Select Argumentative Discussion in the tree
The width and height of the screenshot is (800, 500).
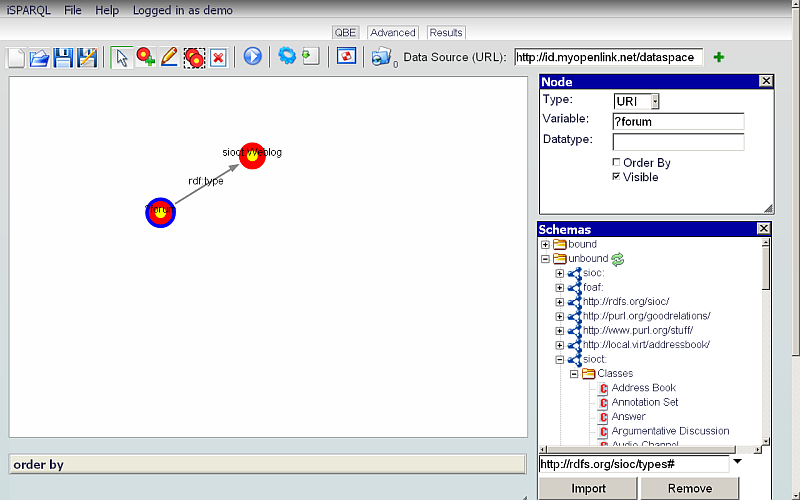click(x=670, y=431)
